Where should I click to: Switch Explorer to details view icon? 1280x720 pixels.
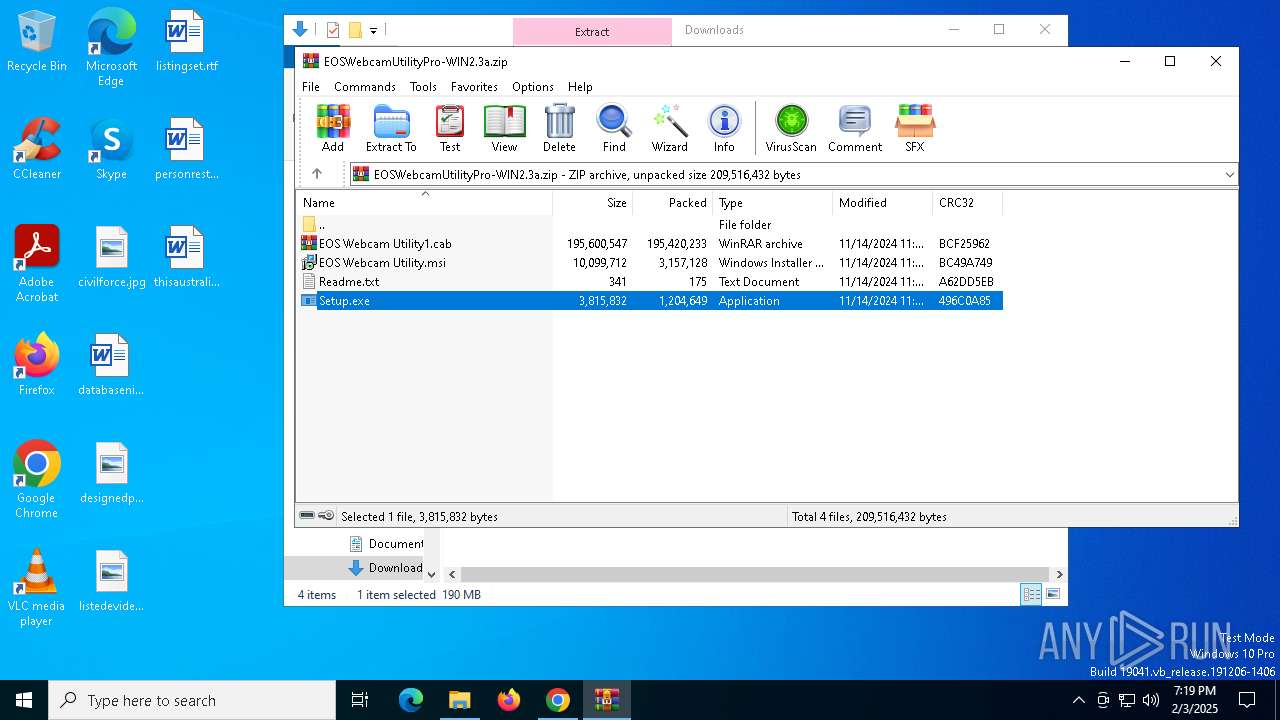1031,594
